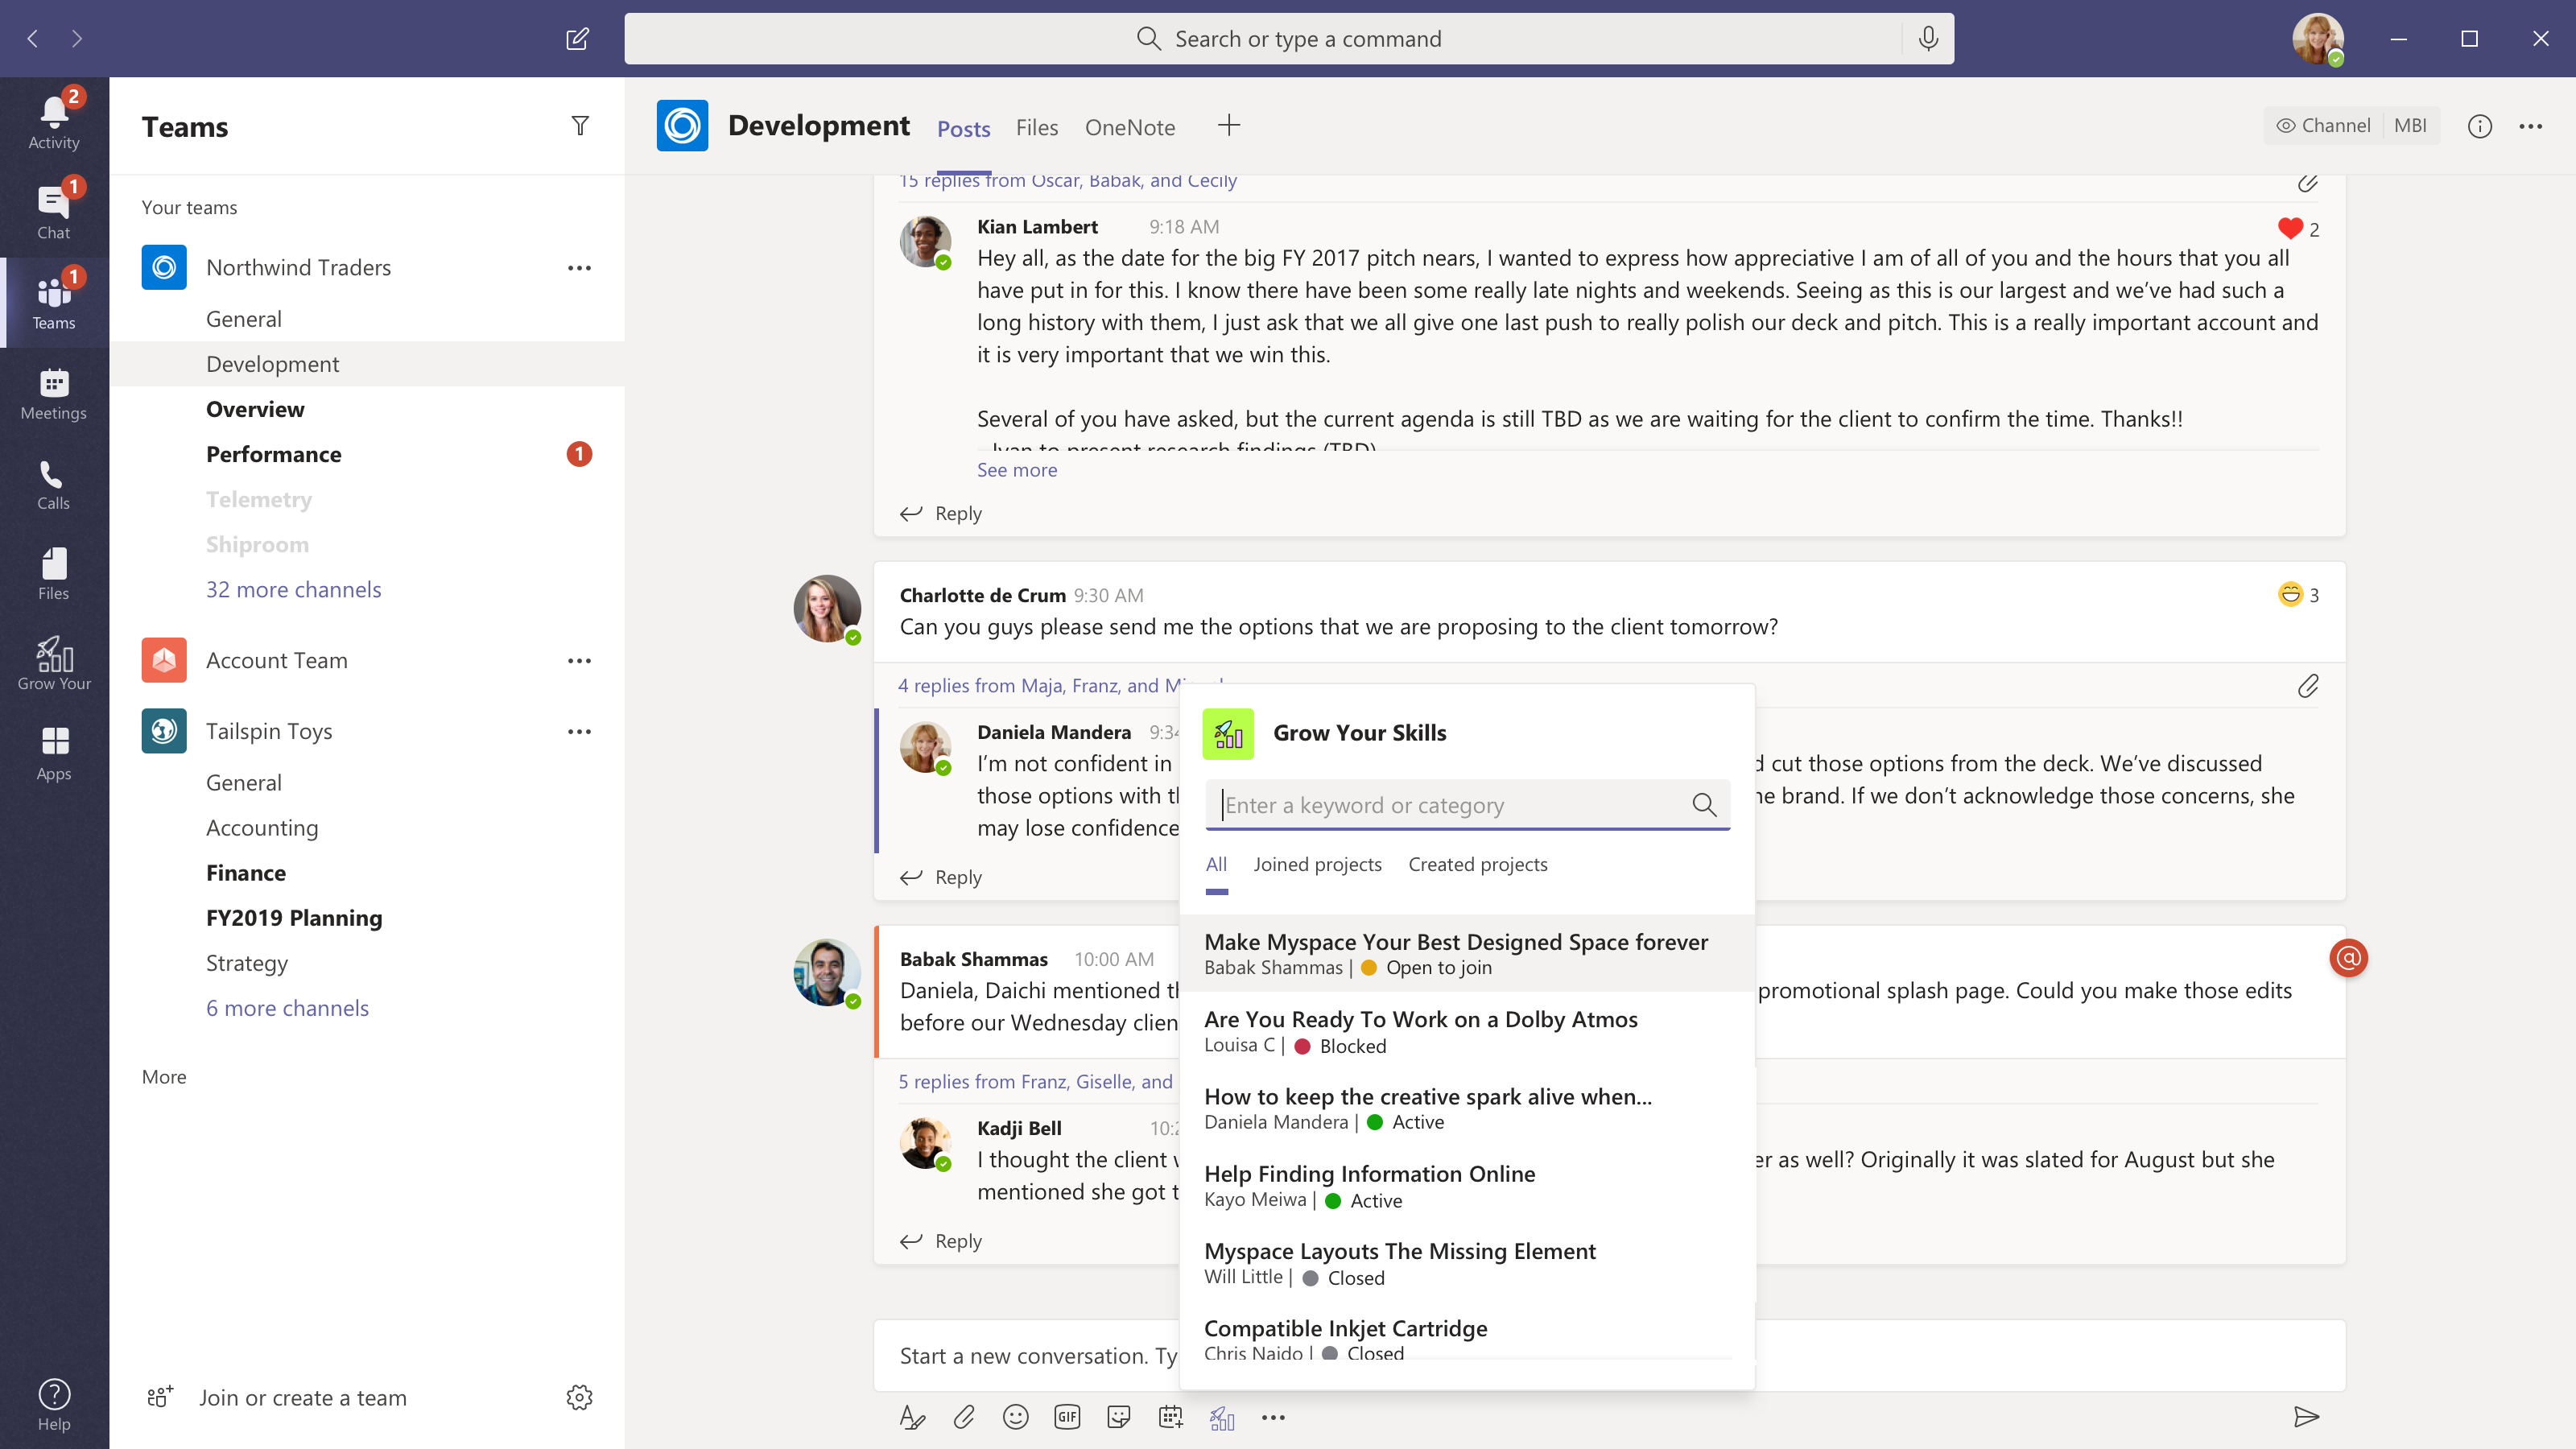
Task: Toggle the Channel notifications eye button
Action: pos(2322,126)
